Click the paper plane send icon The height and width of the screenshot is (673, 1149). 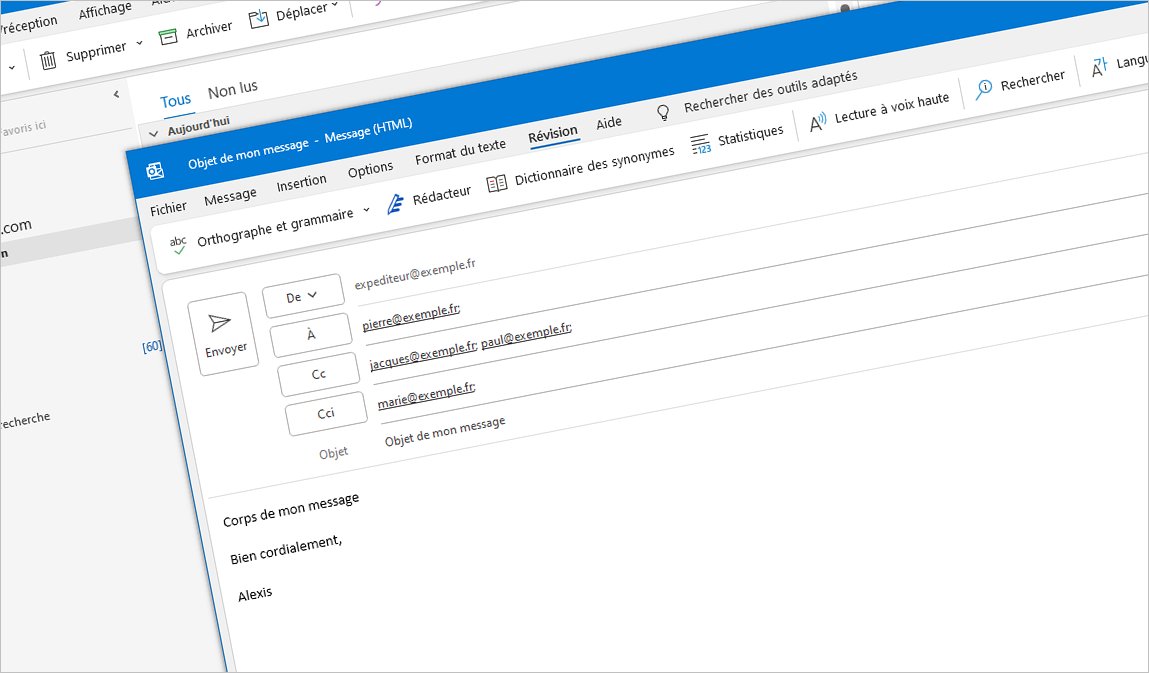point(219,323)
